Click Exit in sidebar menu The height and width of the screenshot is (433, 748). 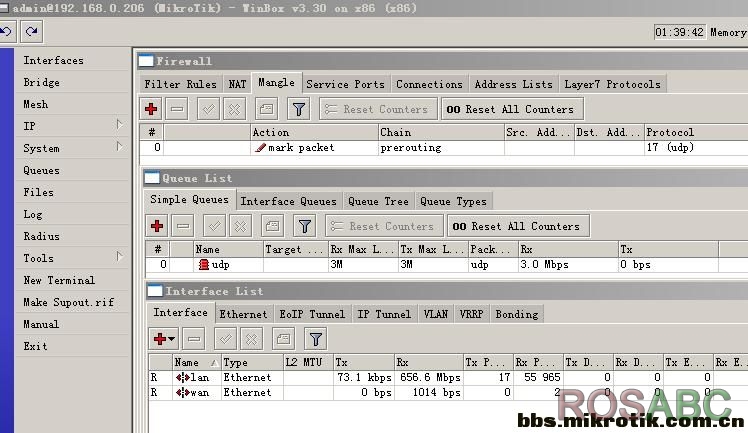pos(36,346)
